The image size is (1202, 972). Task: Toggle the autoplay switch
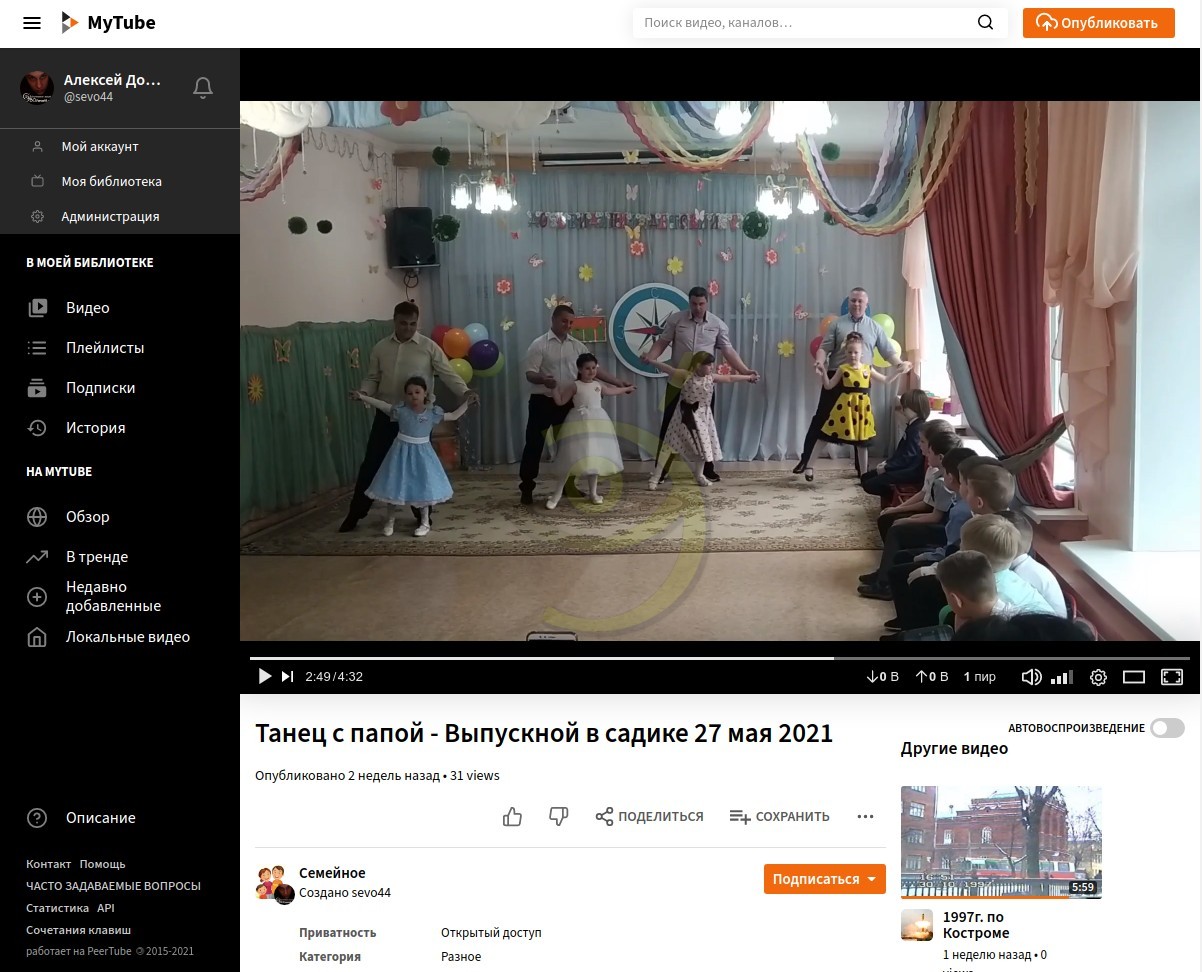(1166, 728)
